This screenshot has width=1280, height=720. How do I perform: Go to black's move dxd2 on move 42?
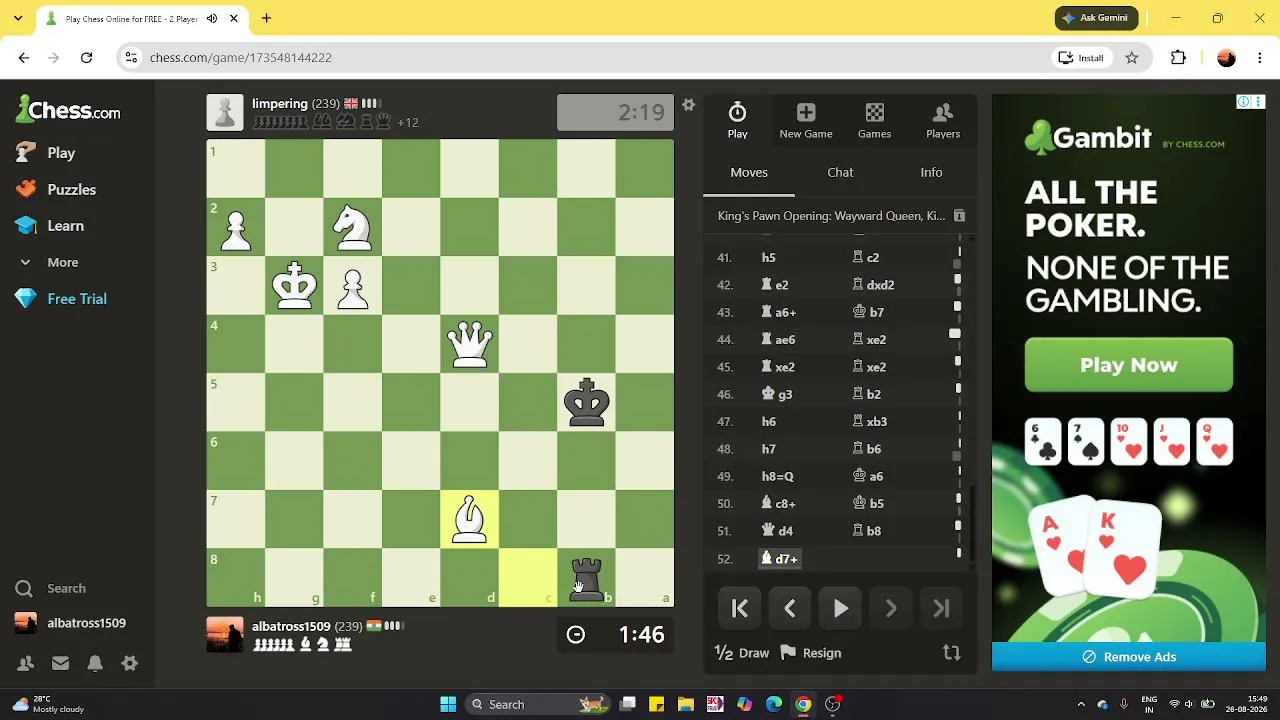tap(873, 285)
